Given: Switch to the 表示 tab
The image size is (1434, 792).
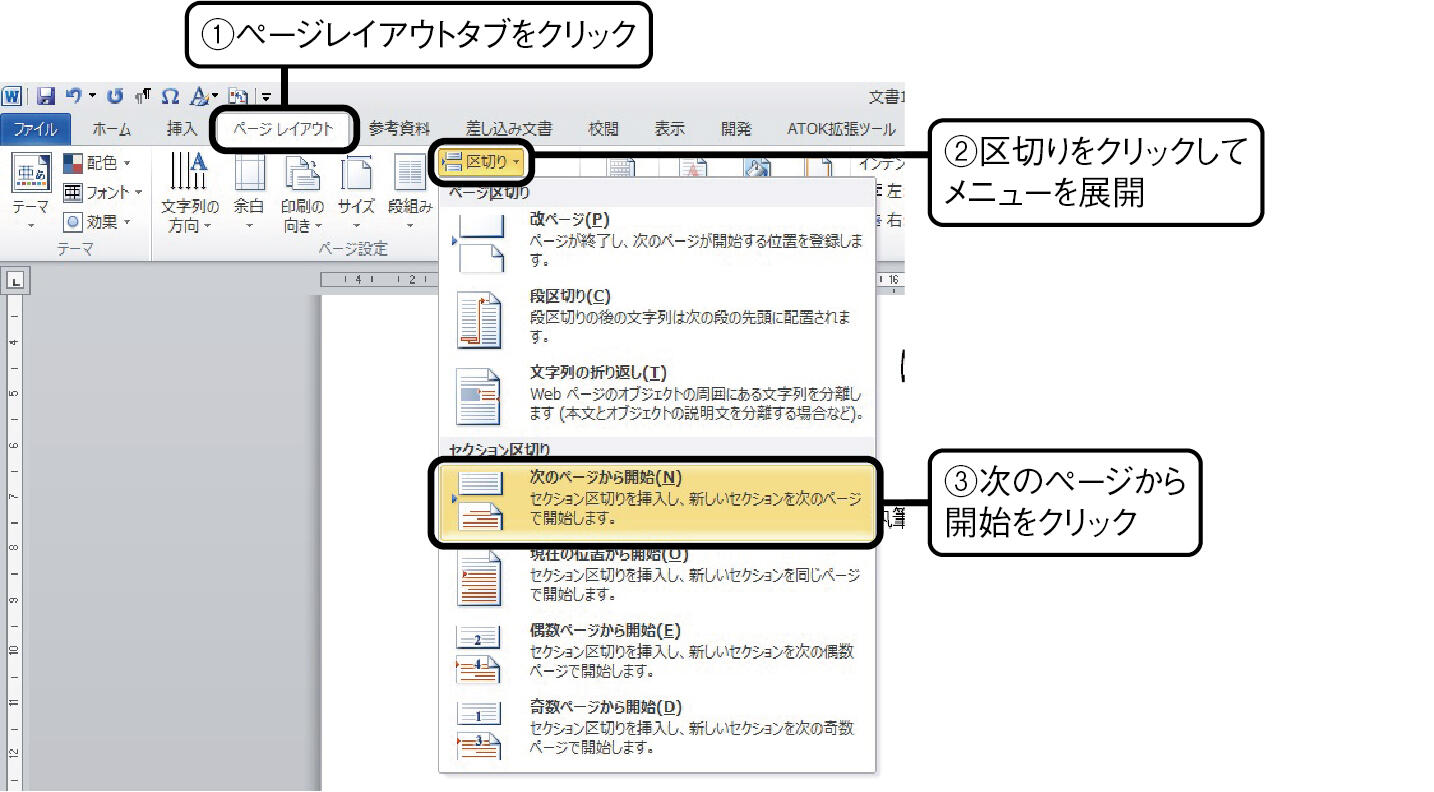Looking at the screenshot, I should pos(669,129).
